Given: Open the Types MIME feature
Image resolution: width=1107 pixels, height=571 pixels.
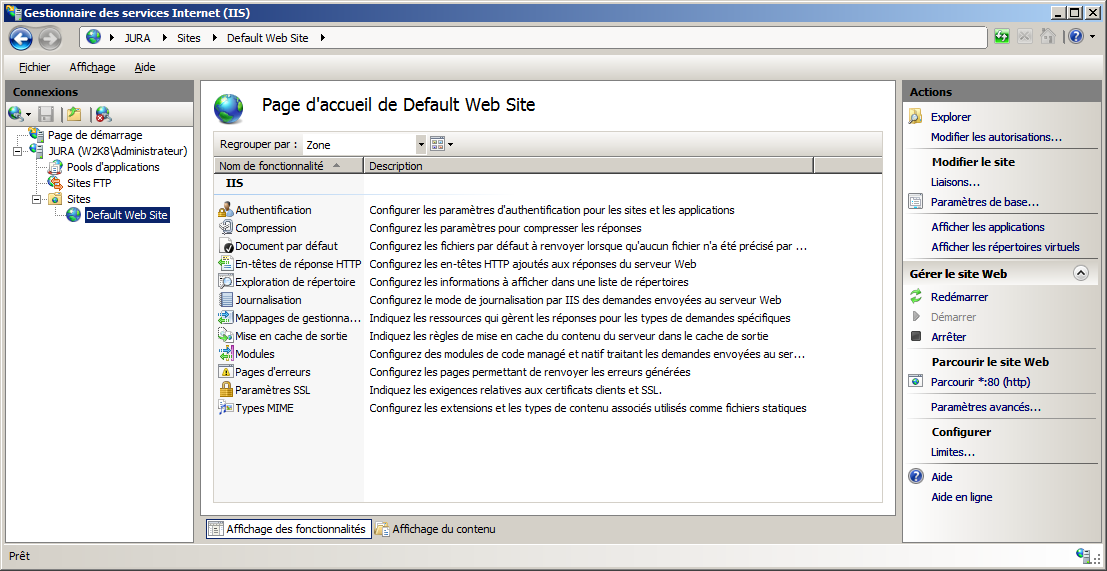Looking at the screenshot, I should click(264, 408).
